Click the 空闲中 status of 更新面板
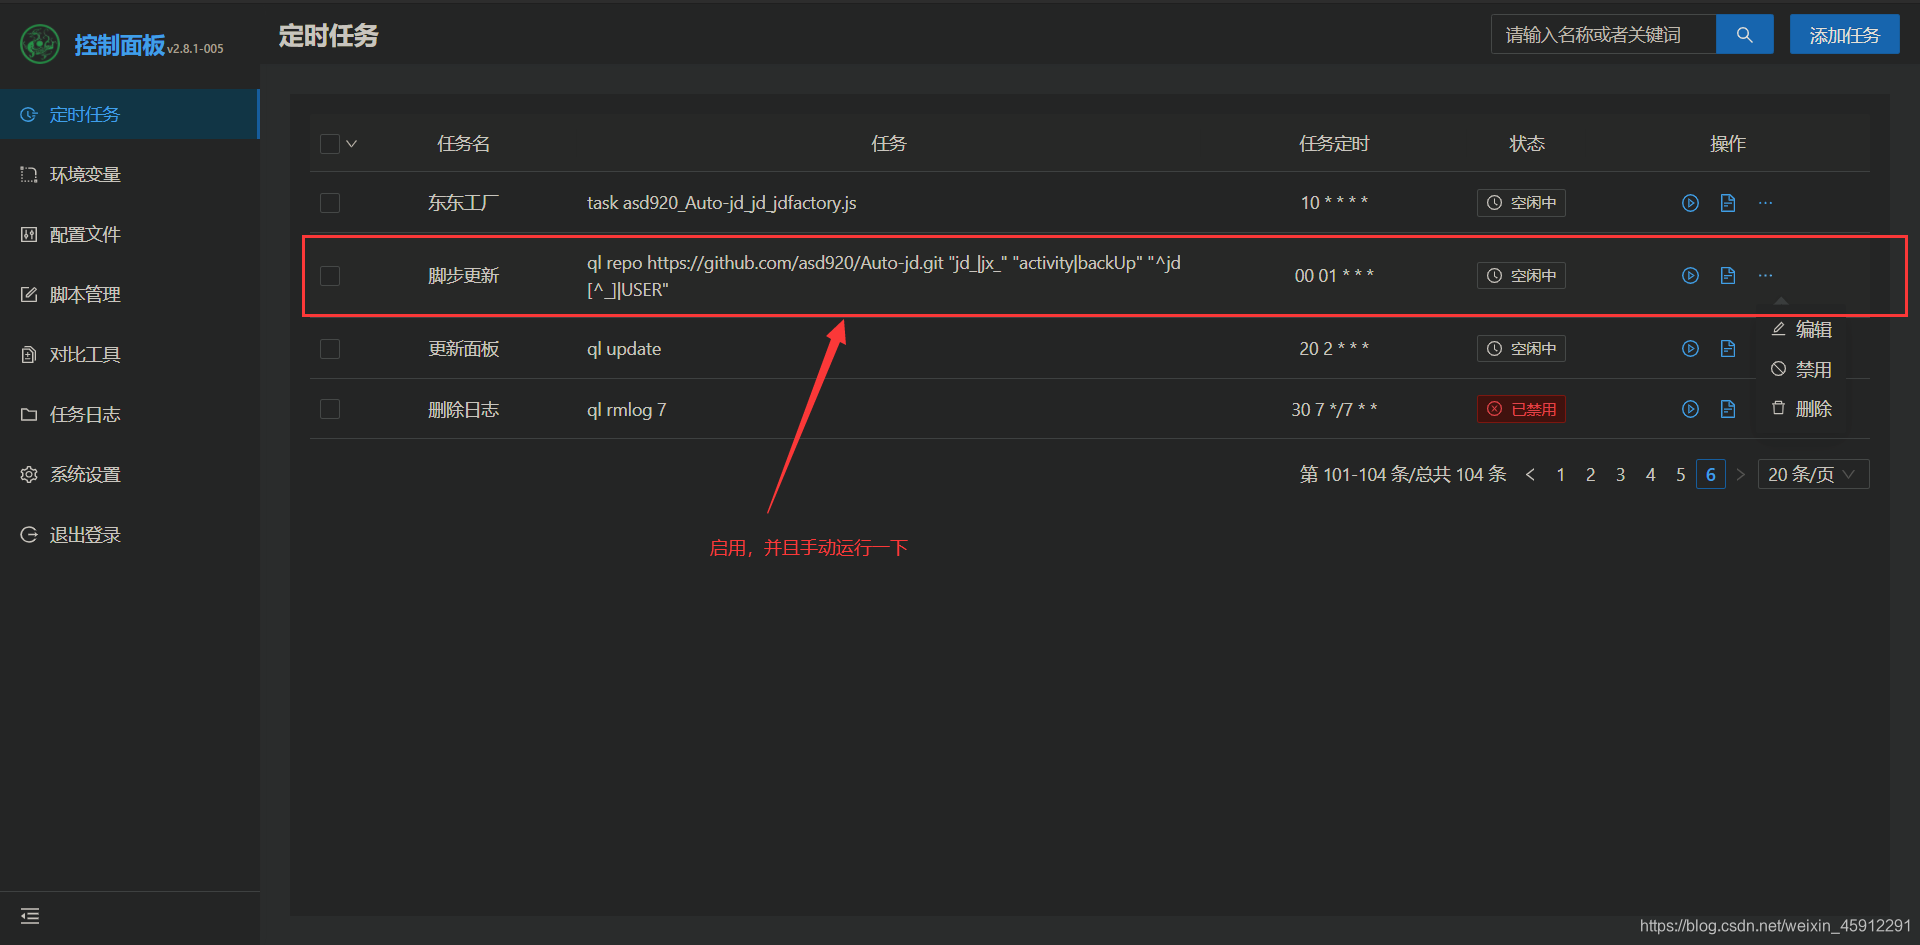This screenshot has height=945, width=1920. point(1521,349)
